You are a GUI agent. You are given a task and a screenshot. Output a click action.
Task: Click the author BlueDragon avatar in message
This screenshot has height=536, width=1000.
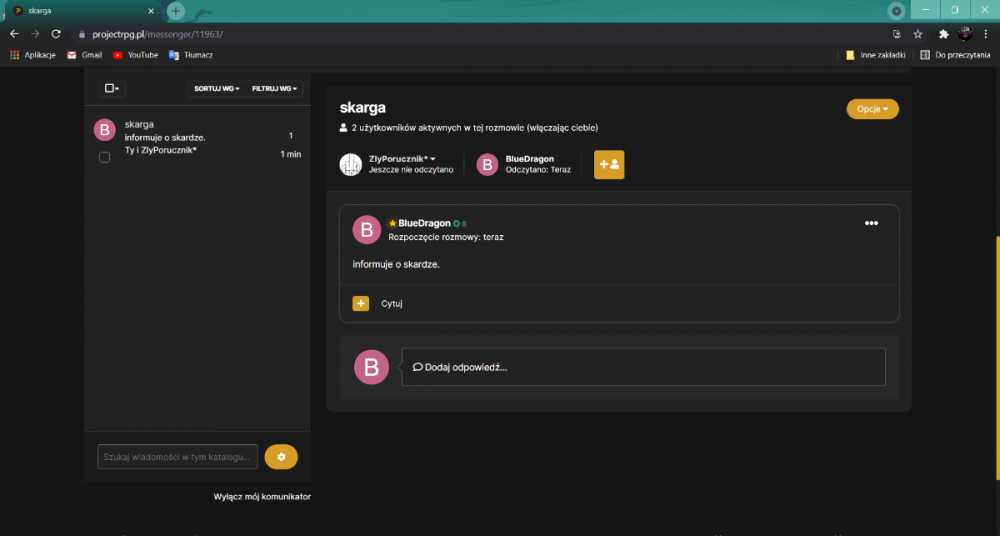(x=367, y=230)
